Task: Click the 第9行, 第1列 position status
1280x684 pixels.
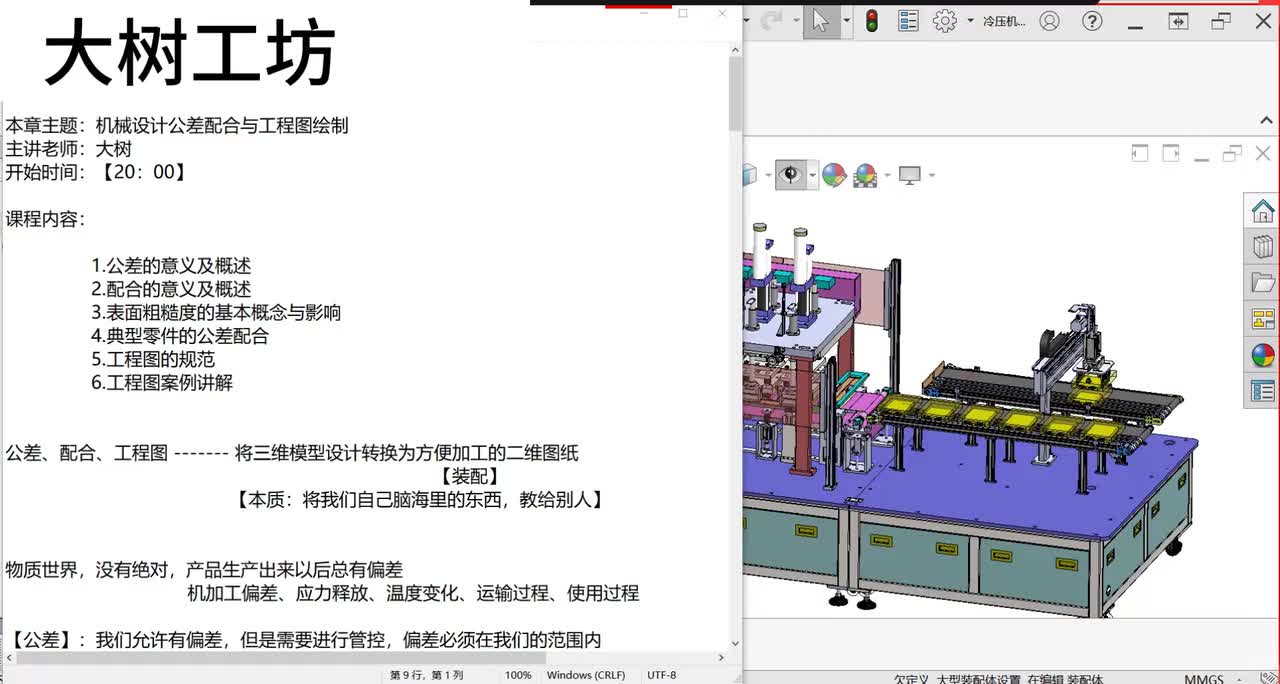Action: pyautogui.click(x=427, y=675)
